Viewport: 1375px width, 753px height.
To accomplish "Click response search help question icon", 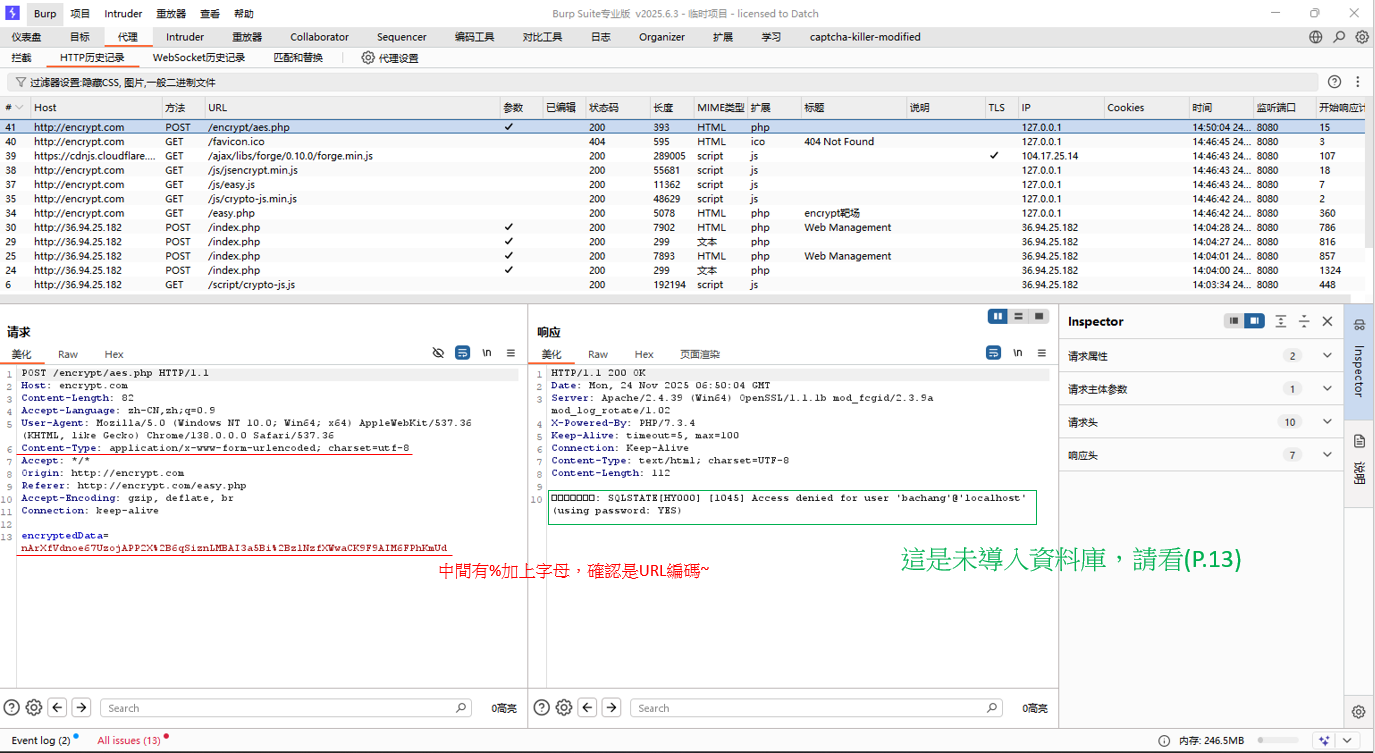I will tap(541, 707).
